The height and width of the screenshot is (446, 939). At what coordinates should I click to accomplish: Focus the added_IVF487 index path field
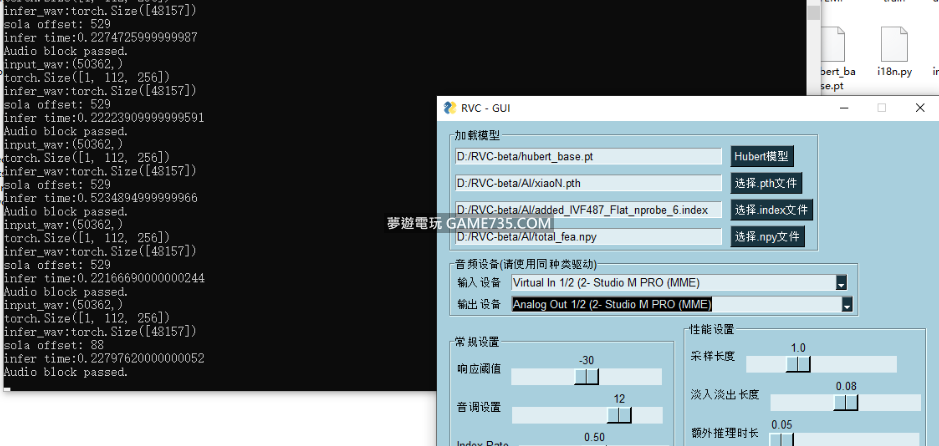[x=588, y=210]
